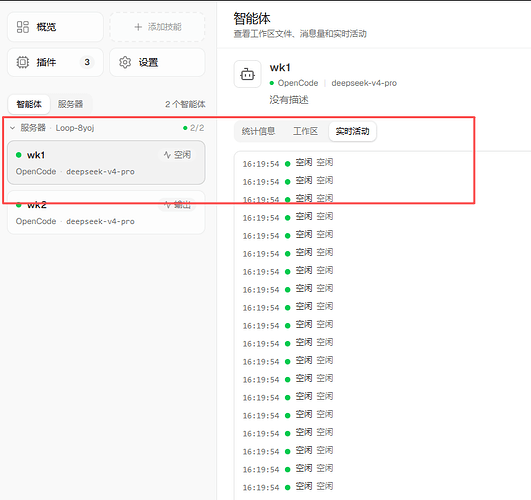Click the 添加技能 button
The width and height of the screenshot is (531, 500).
[157, 27]
